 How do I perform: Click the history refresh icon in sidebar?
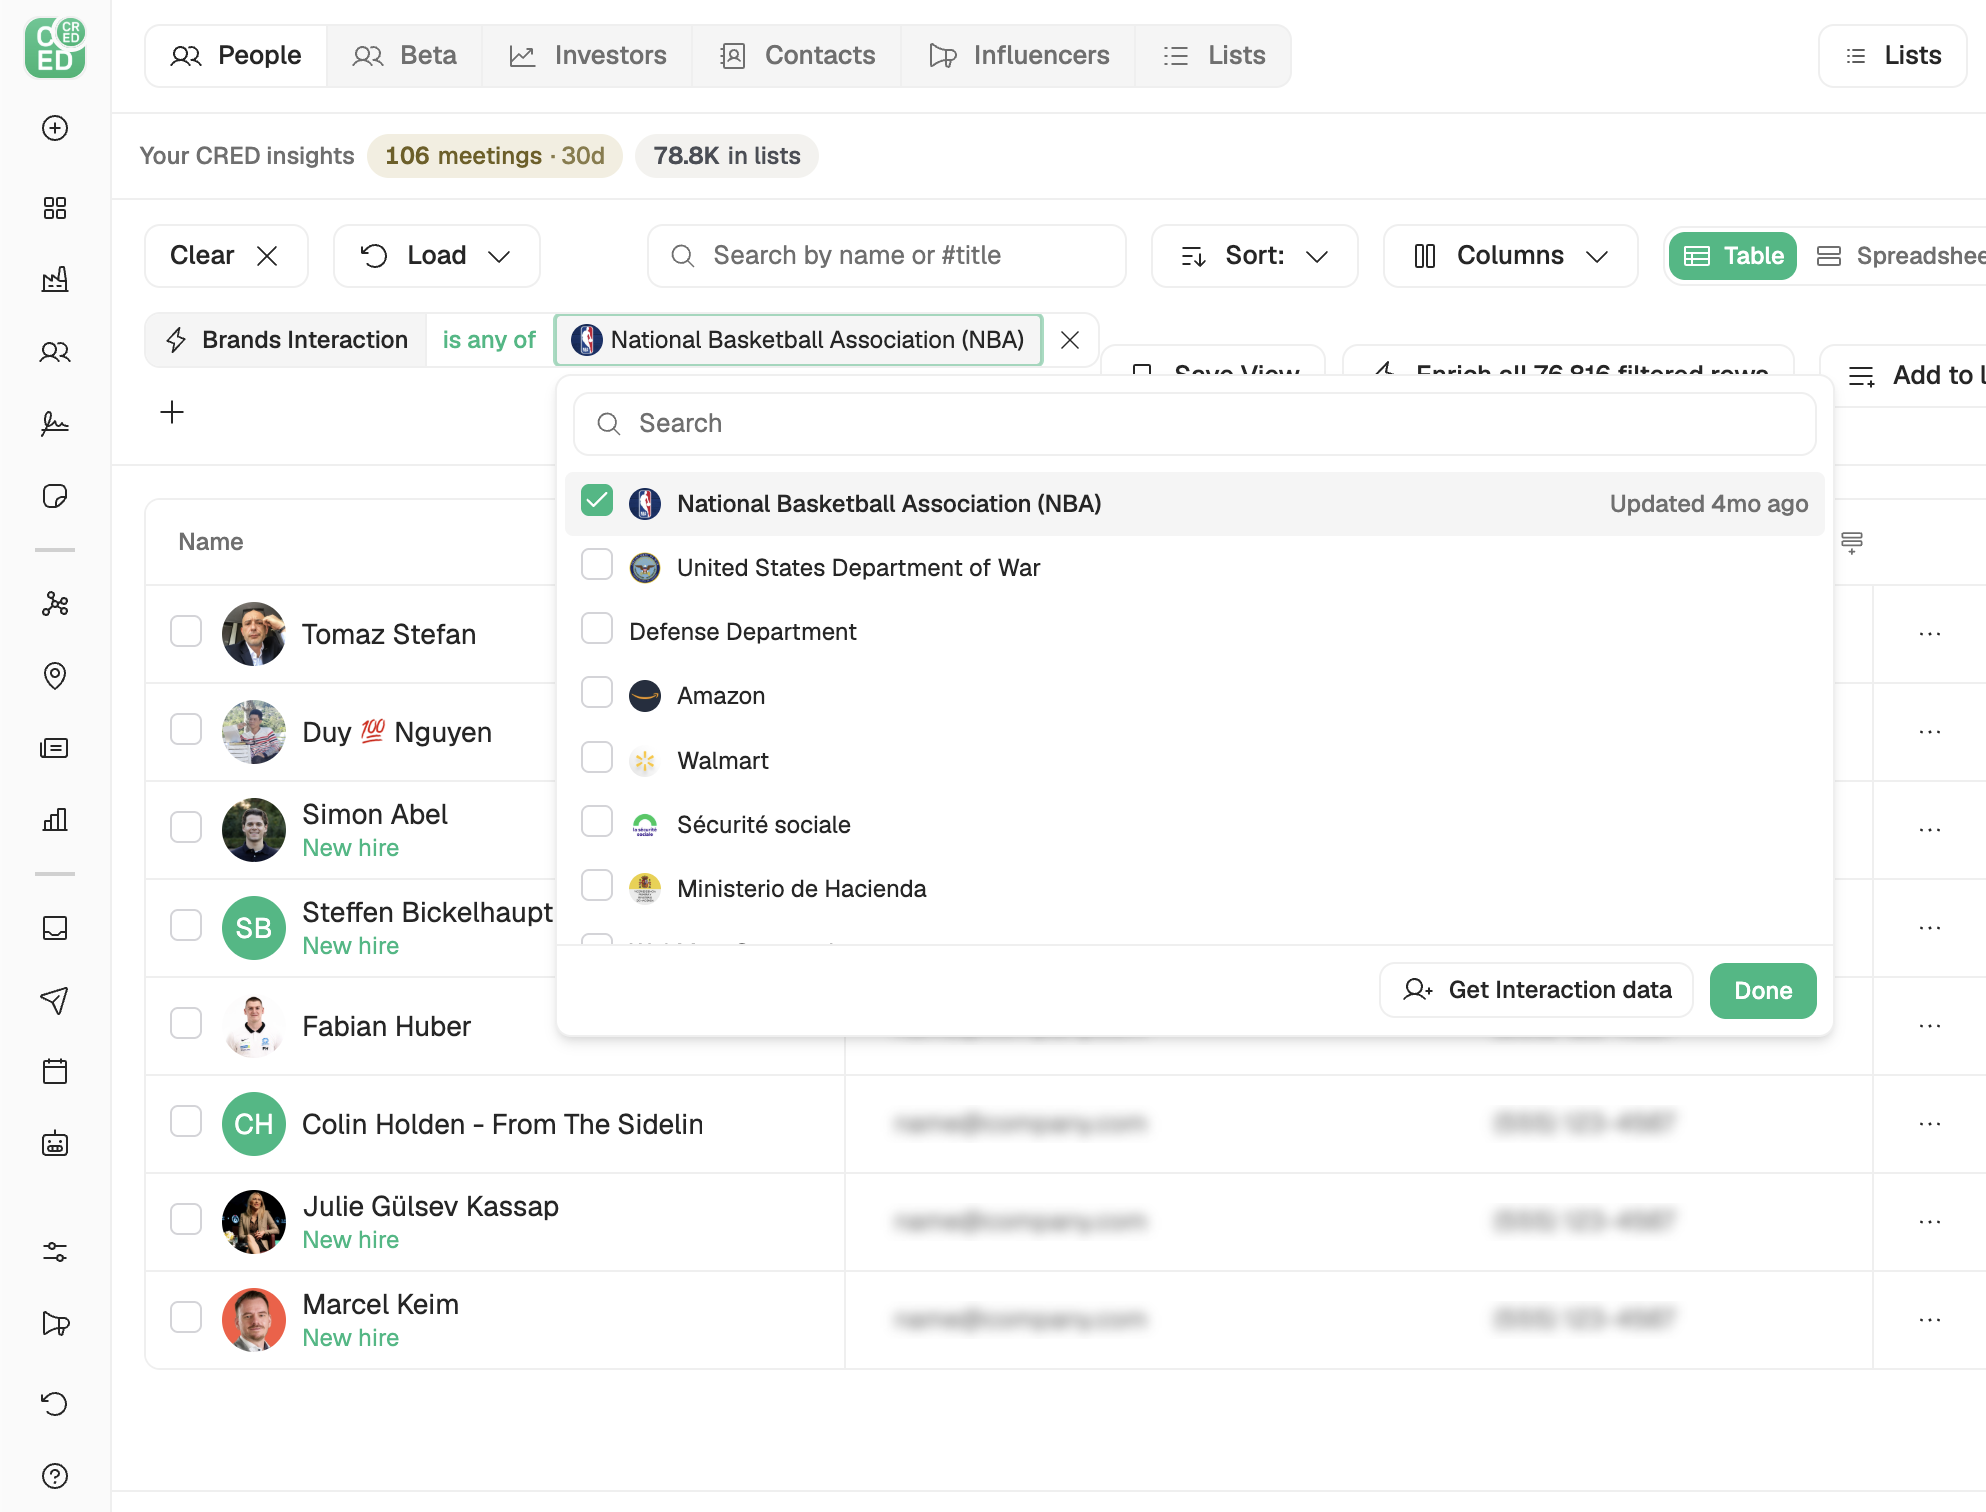pyautogui.click(x=55, y=1404)
